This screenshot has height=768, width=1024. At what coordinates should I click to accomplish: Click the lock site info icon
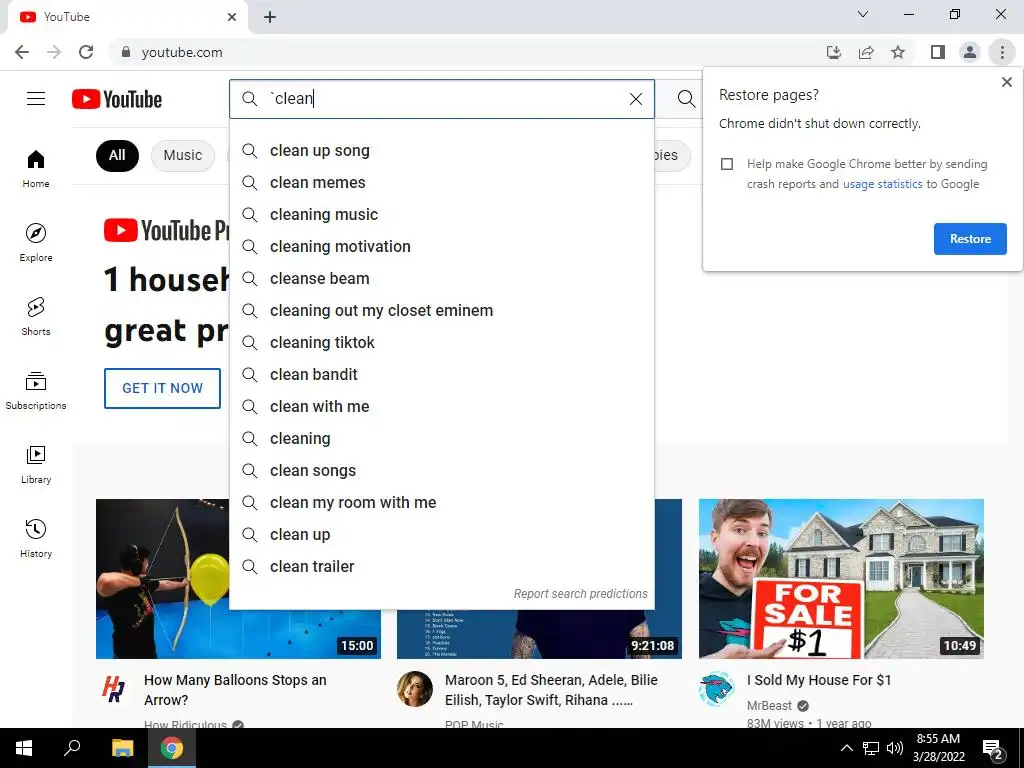[126, 52]
